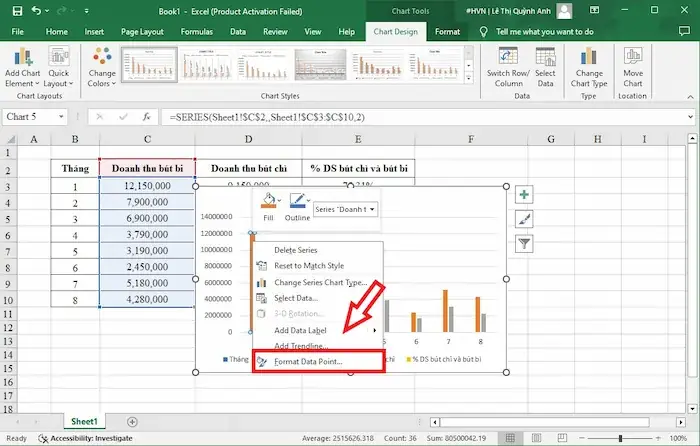Open the Fill color dropdown arrow
This screenshot has height=446, width=700.
(x=279, y=200)
